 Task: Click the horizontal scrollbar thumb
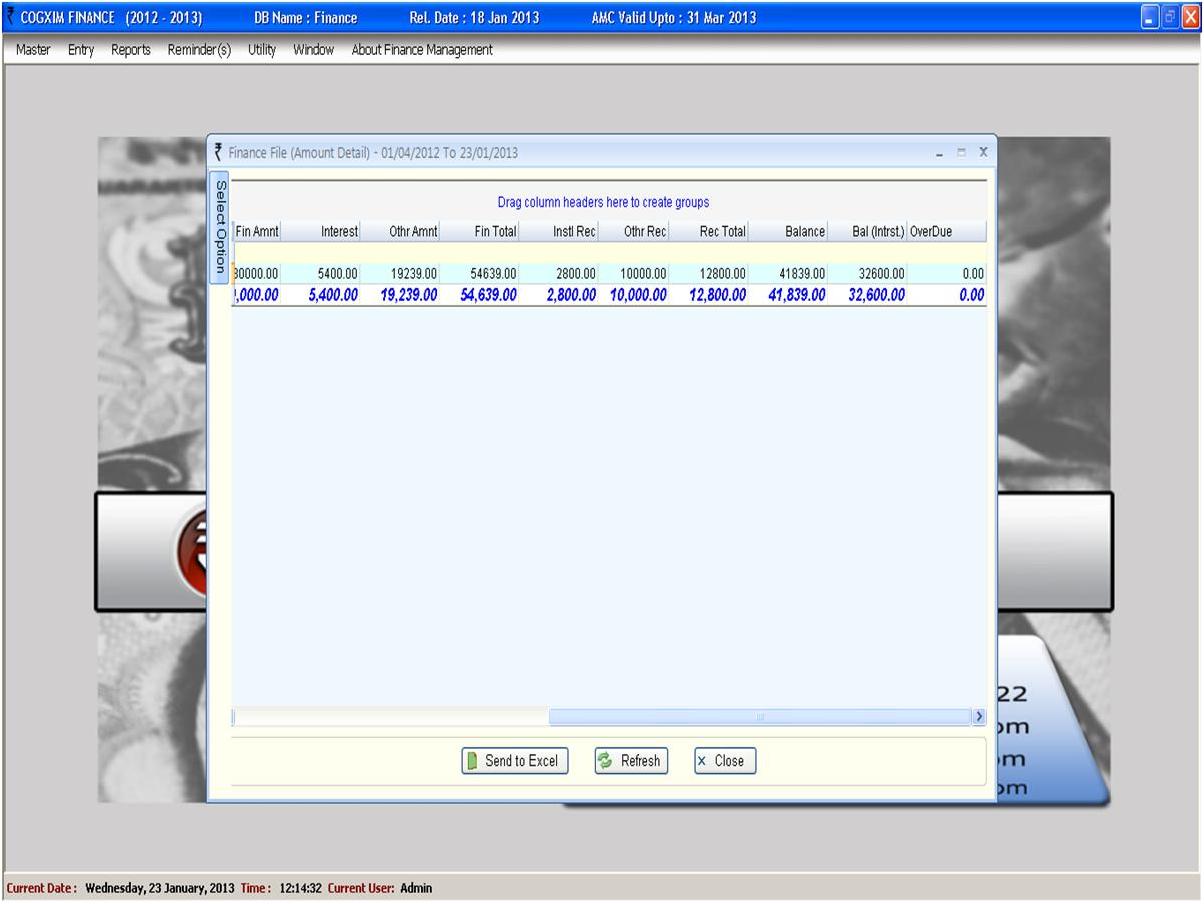pyautogui.click(x=760, y=717)
